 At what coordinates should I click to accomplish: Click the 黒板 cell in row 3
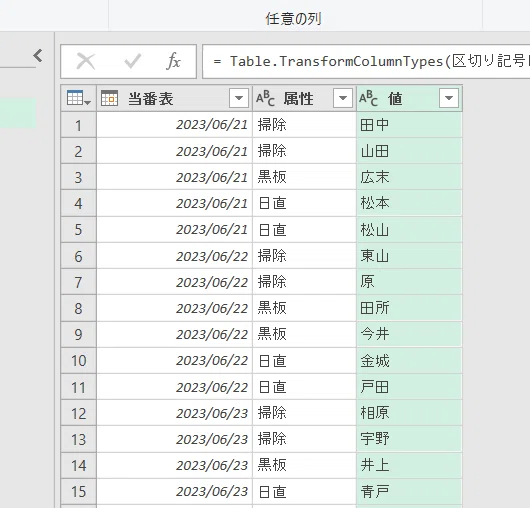tap(305, 177)
